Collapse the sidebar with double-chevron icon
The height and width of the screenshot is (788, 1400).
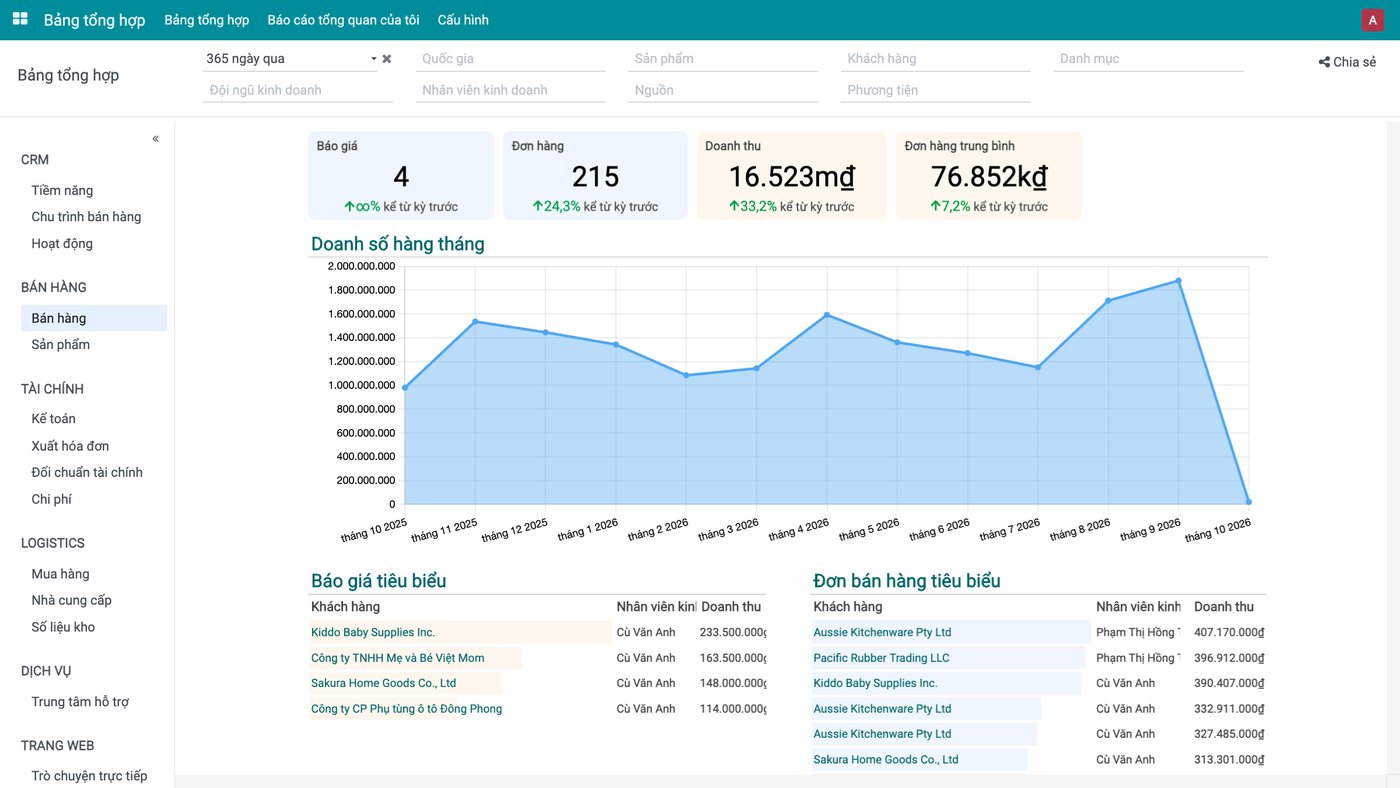pos(155,139)
